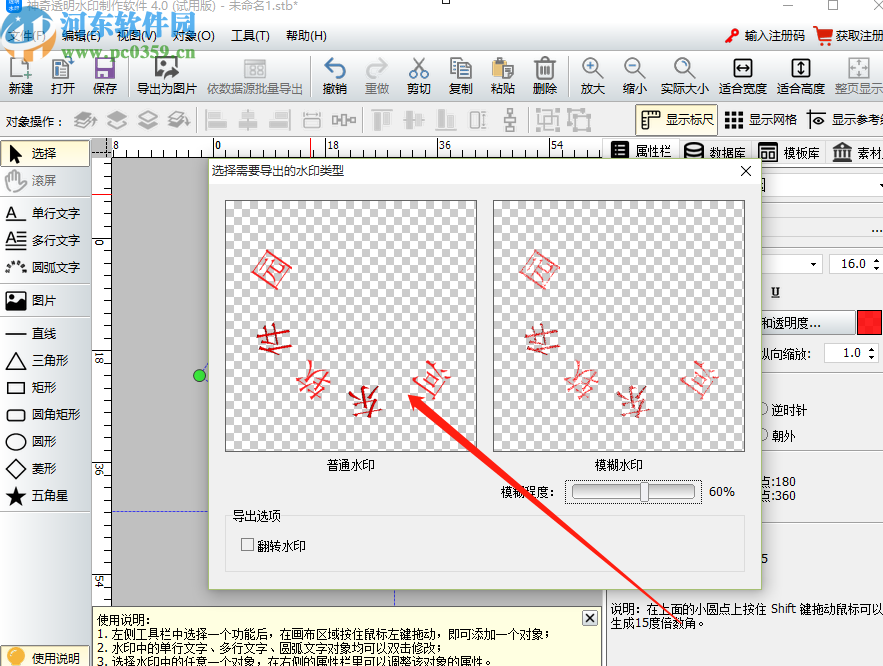Click the 16.0 font size stepper arrows
The height and width of the screenshot is (666, 883).
tap(876, 263)
